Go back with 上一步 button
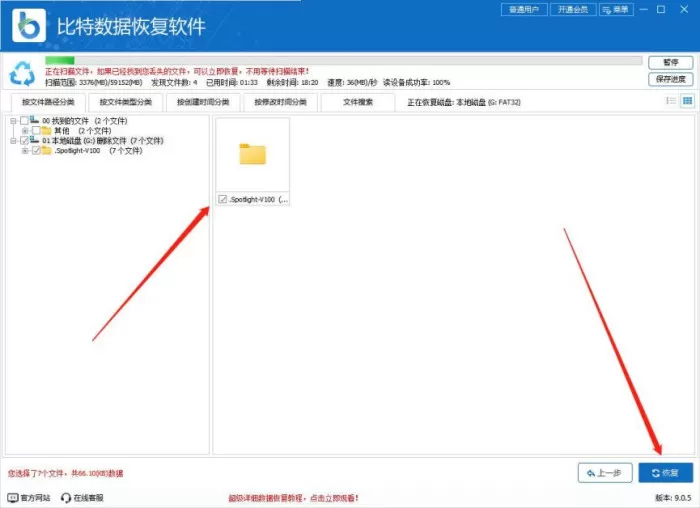The image size is (700, 508). (x=605, y=473)
